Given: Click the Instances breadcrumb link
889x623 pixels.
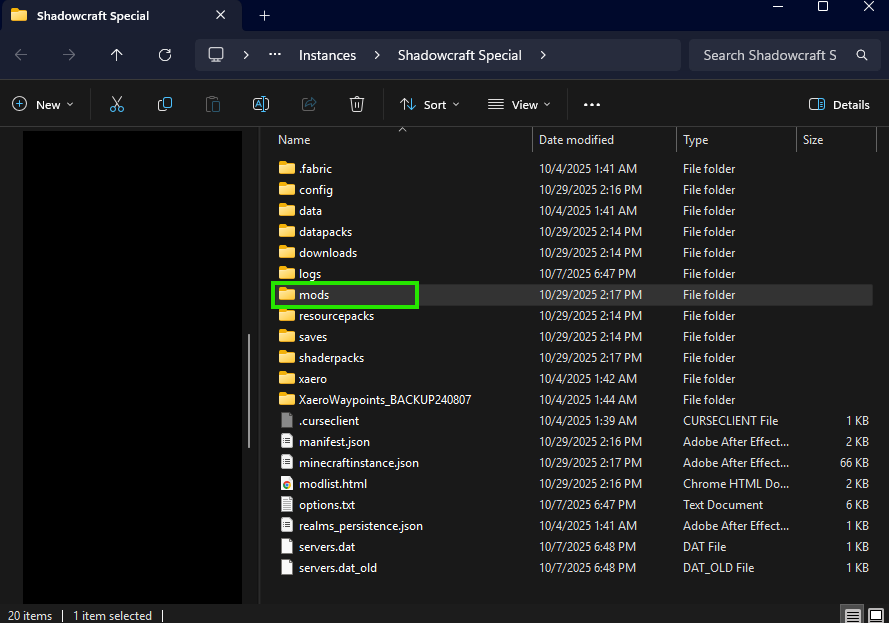Looking at the screenshot, I should (327, 55).
